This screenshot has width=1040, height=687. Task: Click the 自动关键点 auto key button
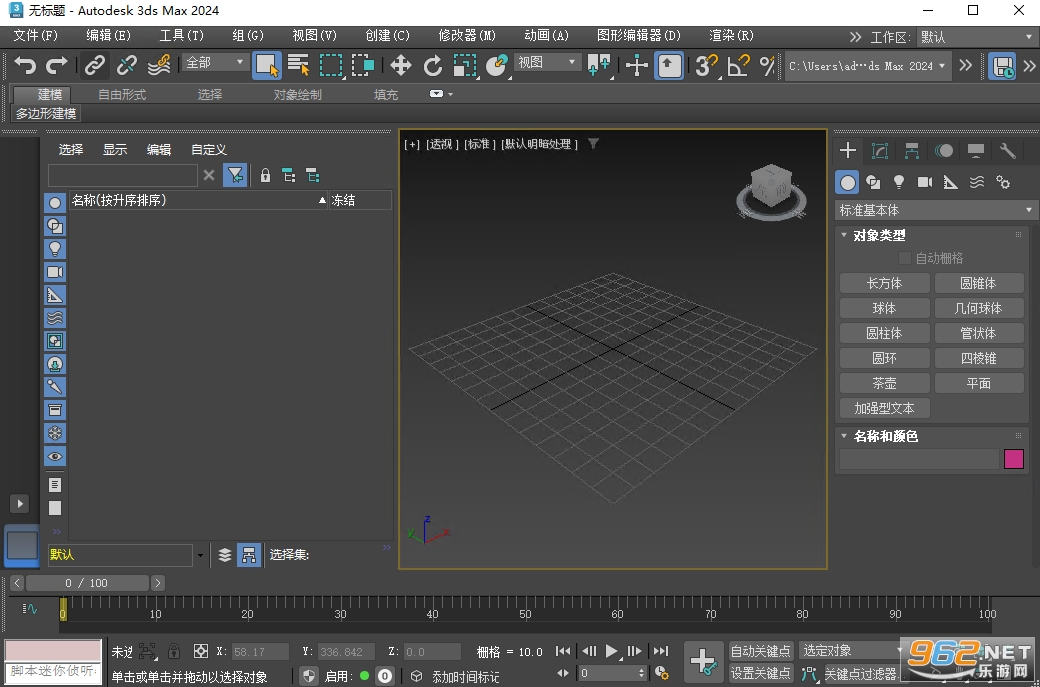[x=761, y=651]
